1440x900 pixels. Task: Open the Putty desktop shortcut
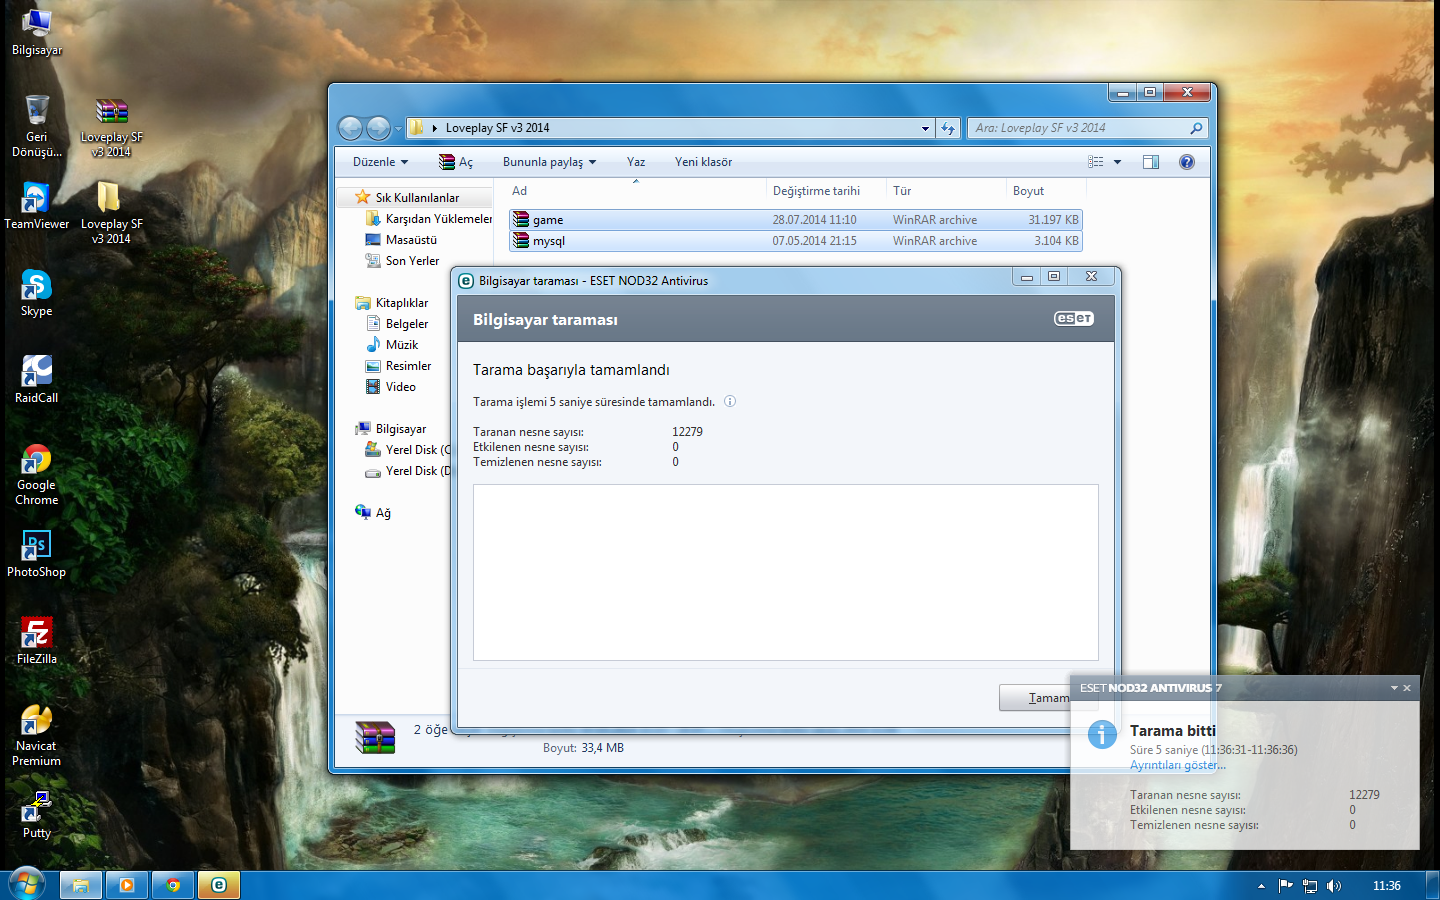tap(37, 815)
